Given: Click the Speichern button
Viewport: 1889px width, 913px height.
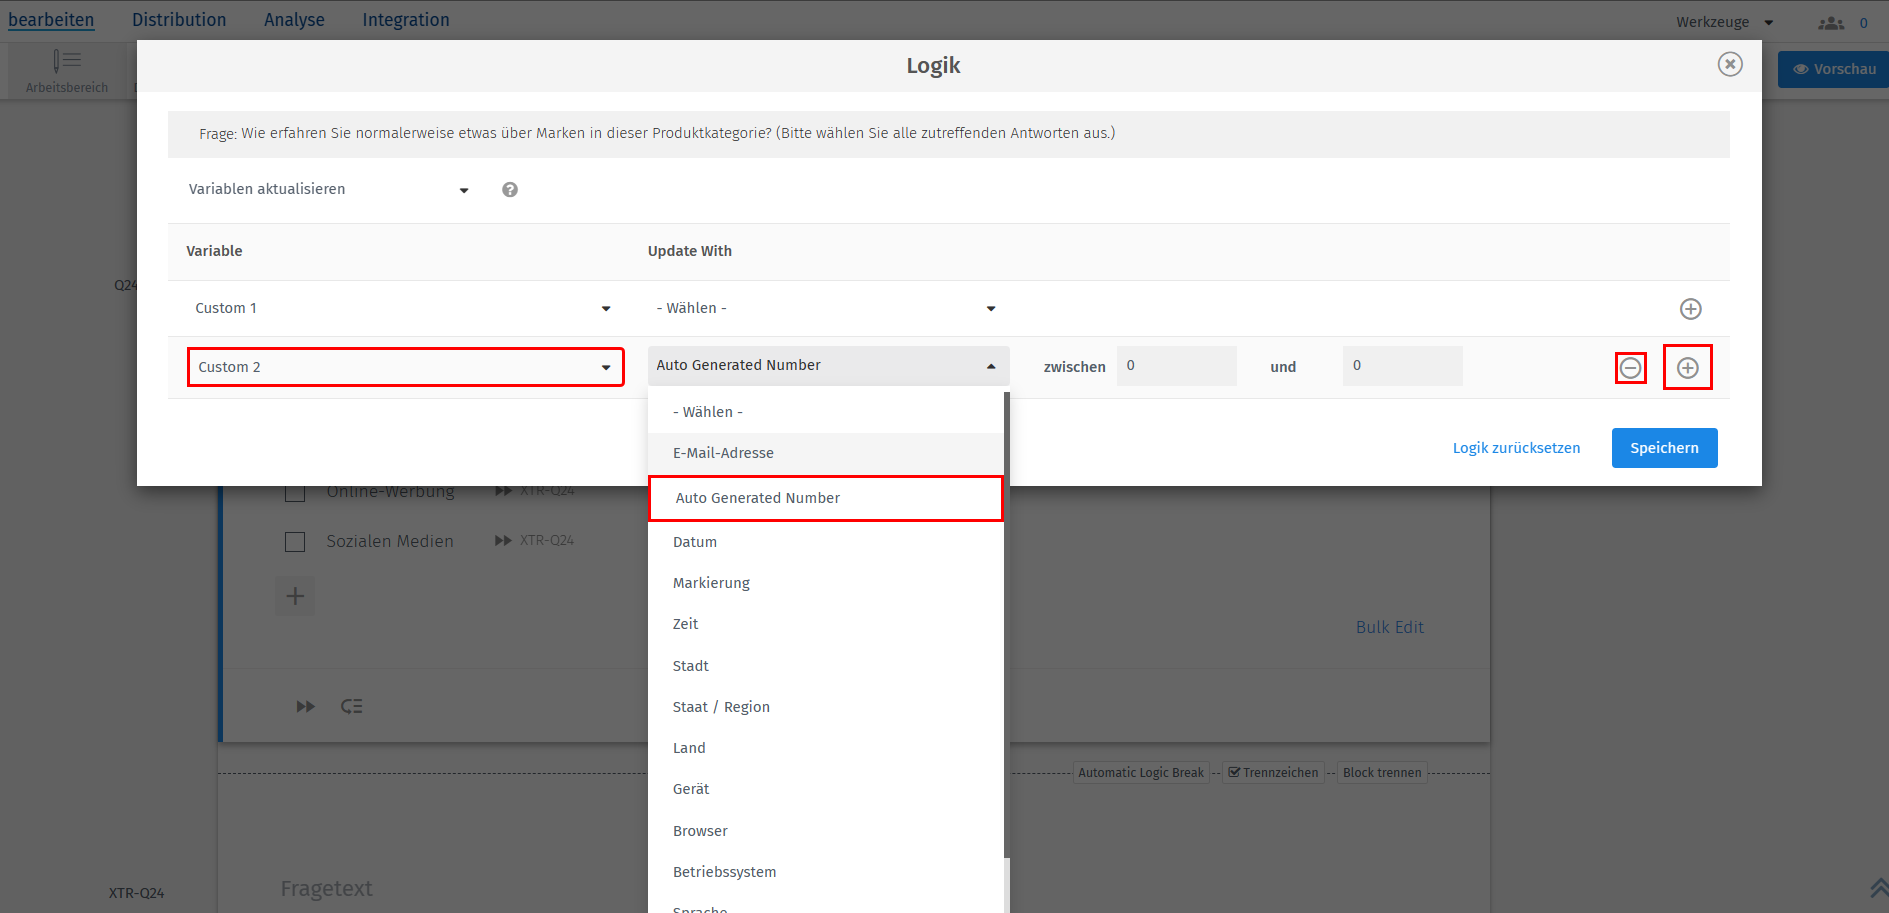Looking at the screenshot, I should point(1664,448).
